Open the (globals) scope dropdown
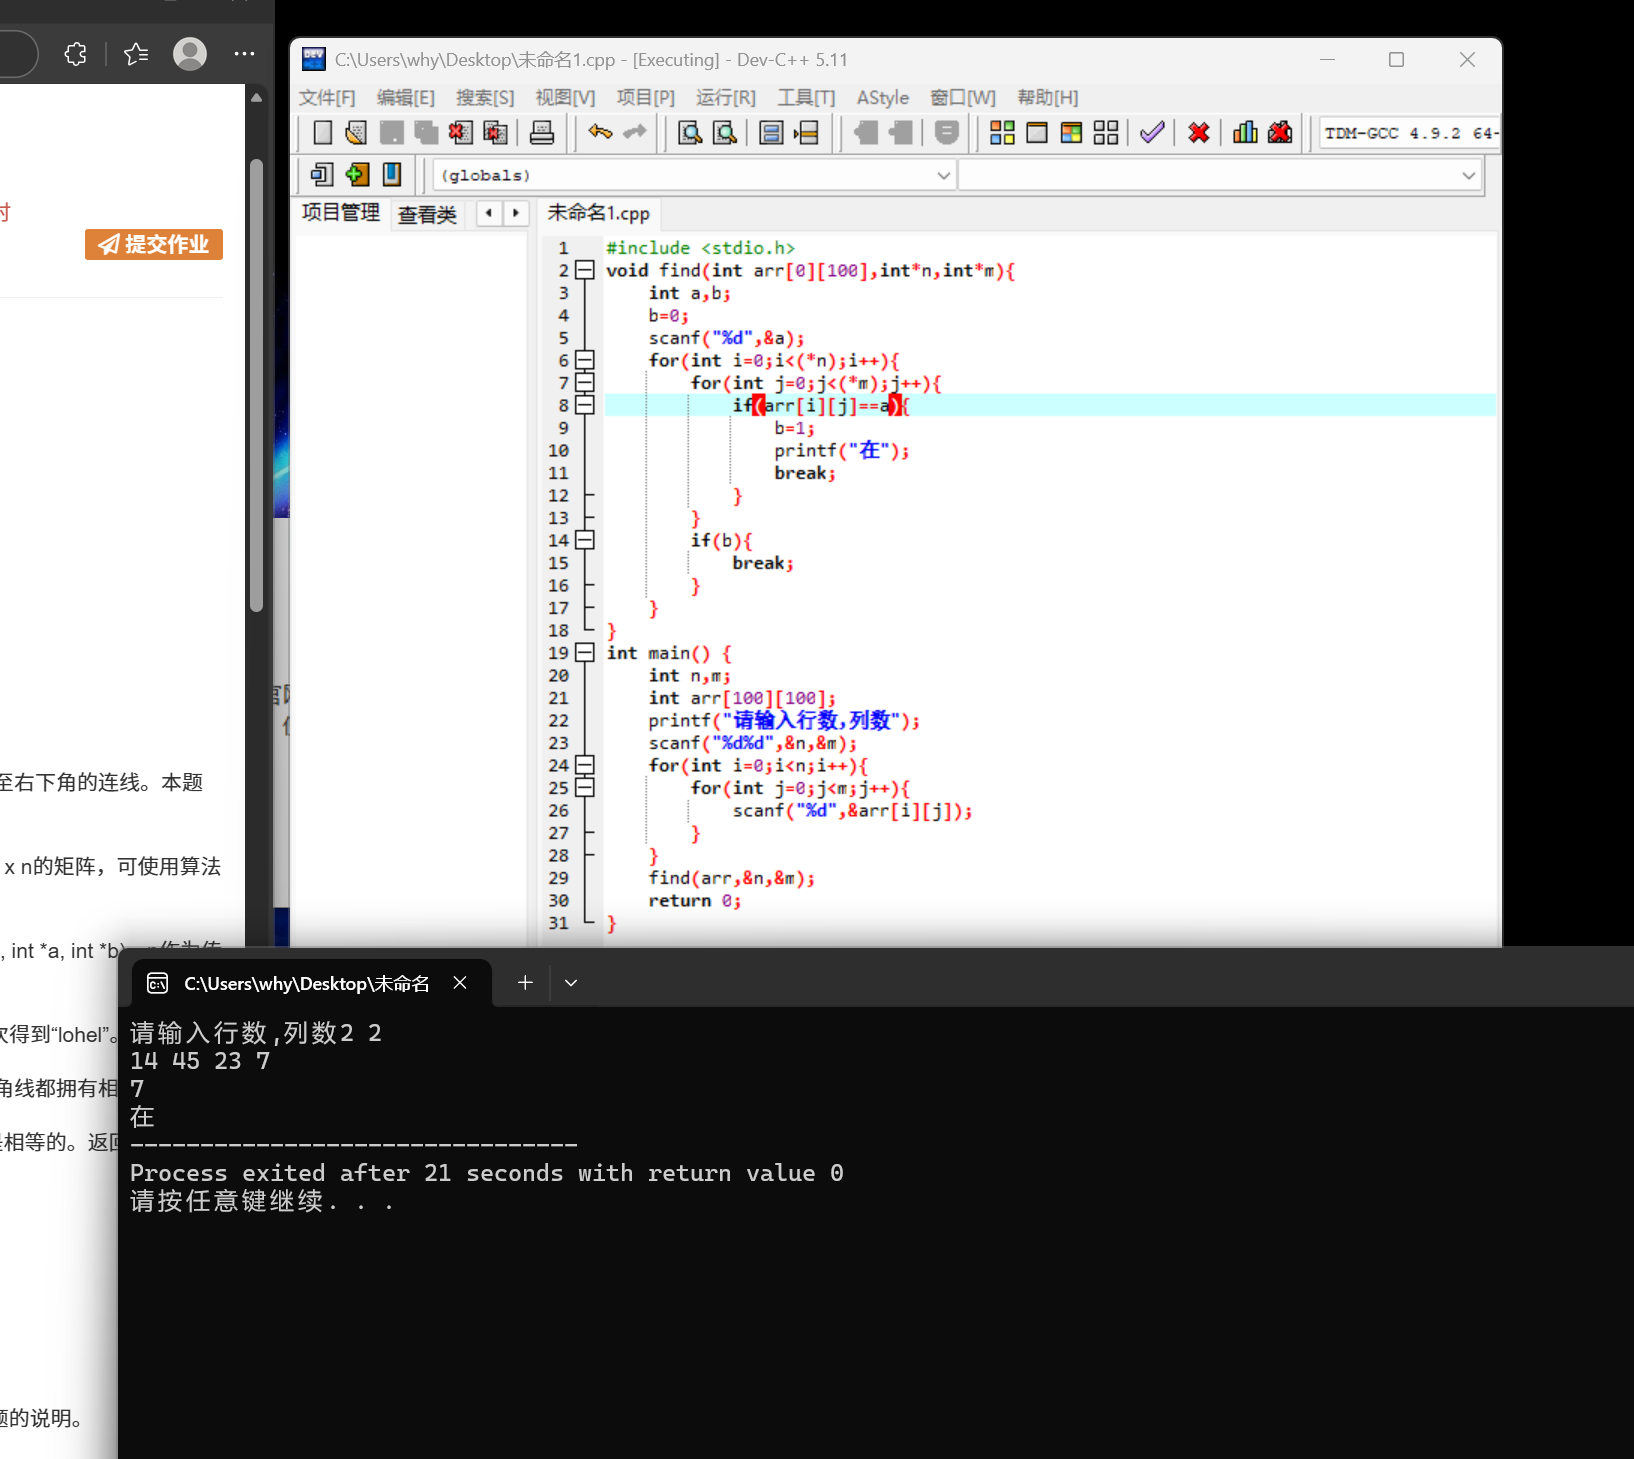The height and width of the screenshot is (1459, 1634). coord(694,175)
